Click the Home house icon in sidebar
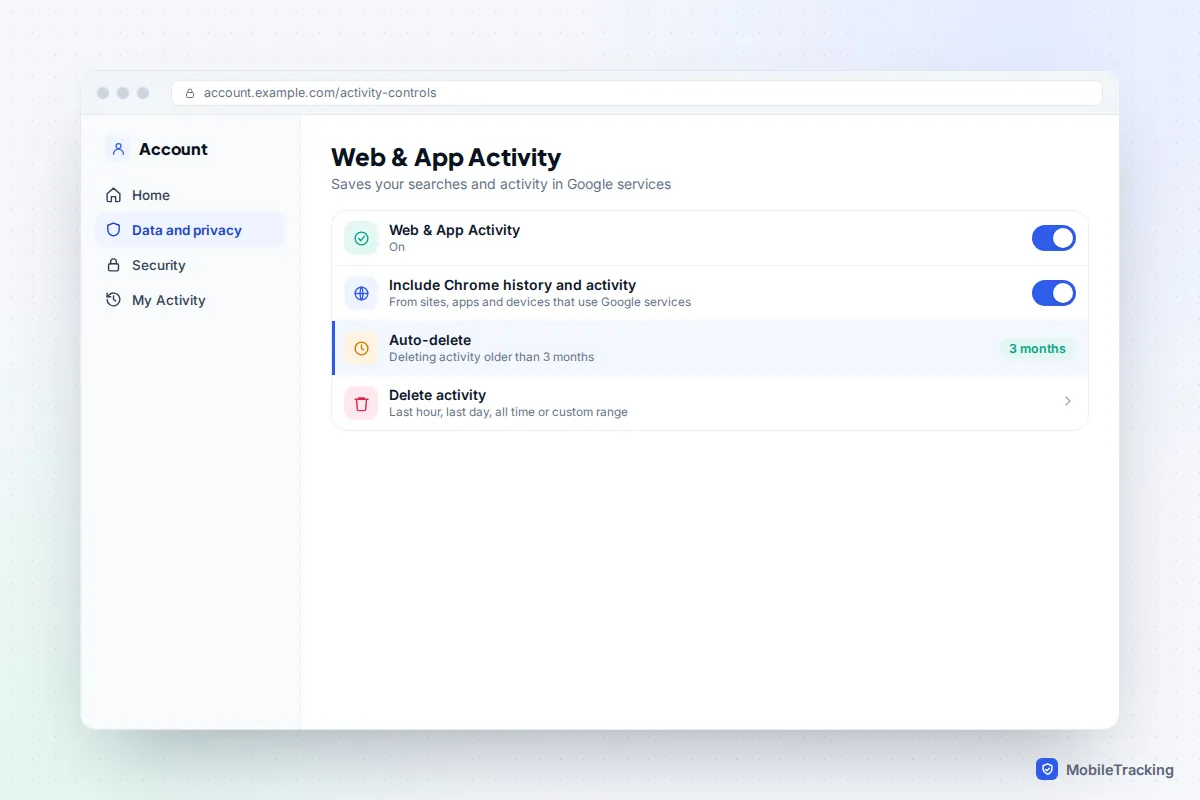Viewport: 1200px width, 800px height. coord(114,195)
